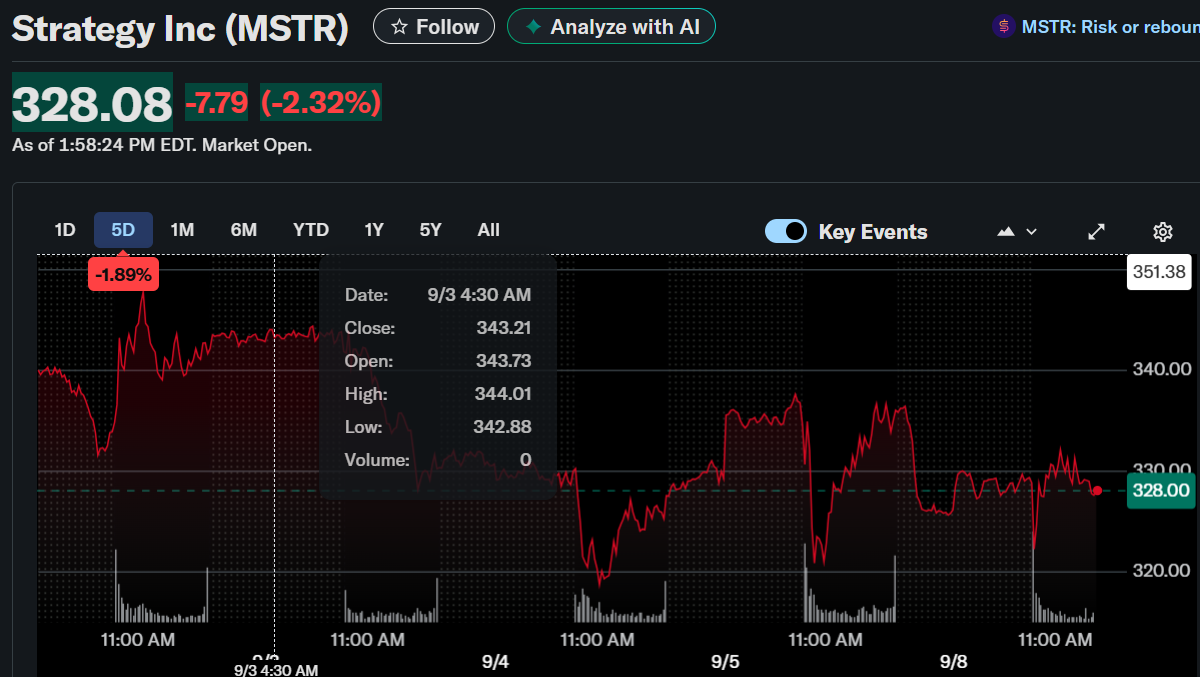Select the 5D range tab

point(123,230)
